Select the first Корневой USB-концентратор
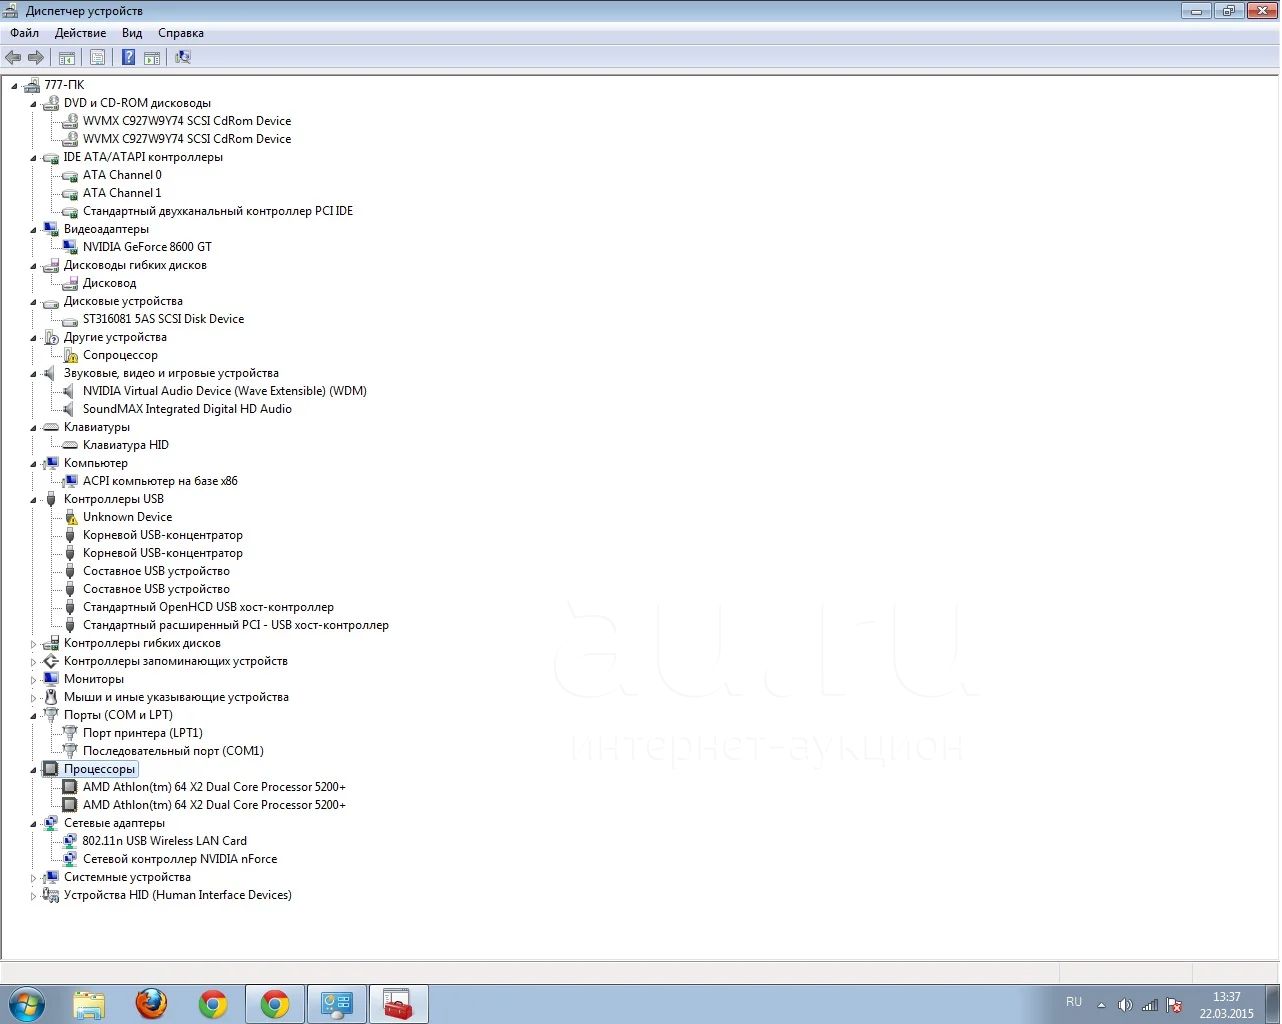This screenshot has height=1024, width=1282. [163, 535]
